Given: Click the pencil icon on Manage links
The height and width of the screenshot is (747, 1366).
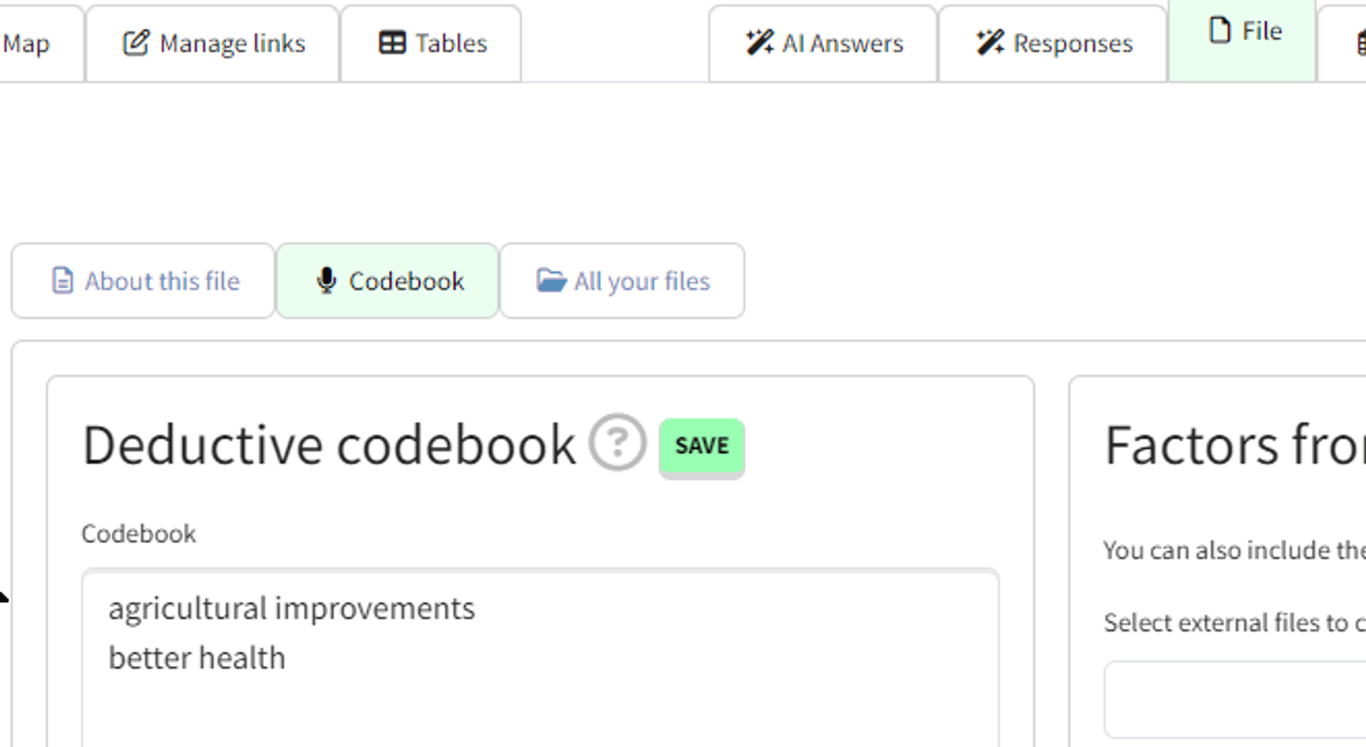Looking at the screenshot, I should point(136,43).
